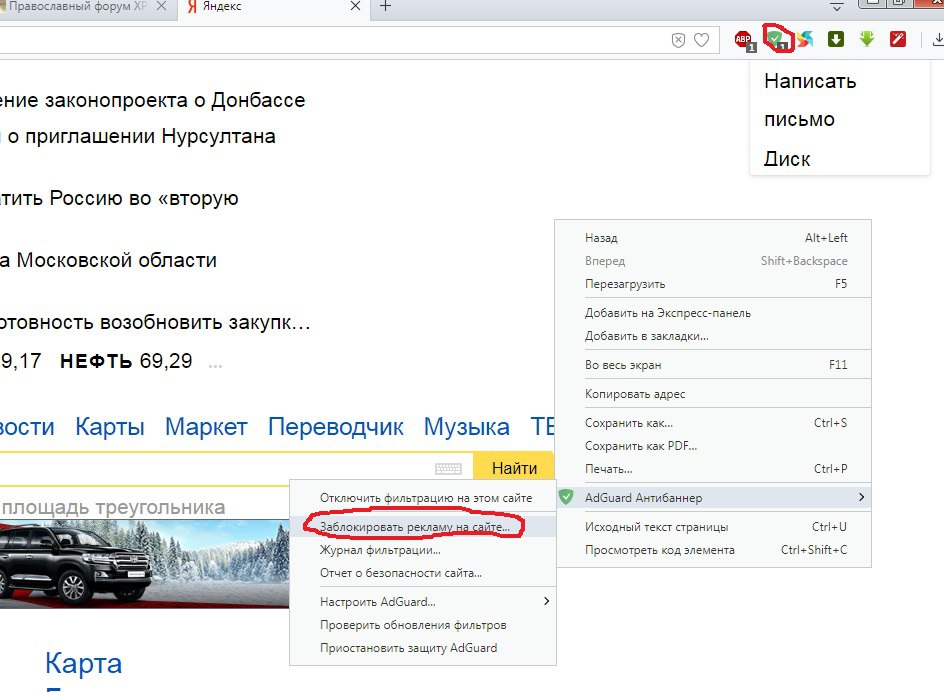Screen dimensions: 944x692
Task: Open the Переводчик link
Action: pos(335,427)
